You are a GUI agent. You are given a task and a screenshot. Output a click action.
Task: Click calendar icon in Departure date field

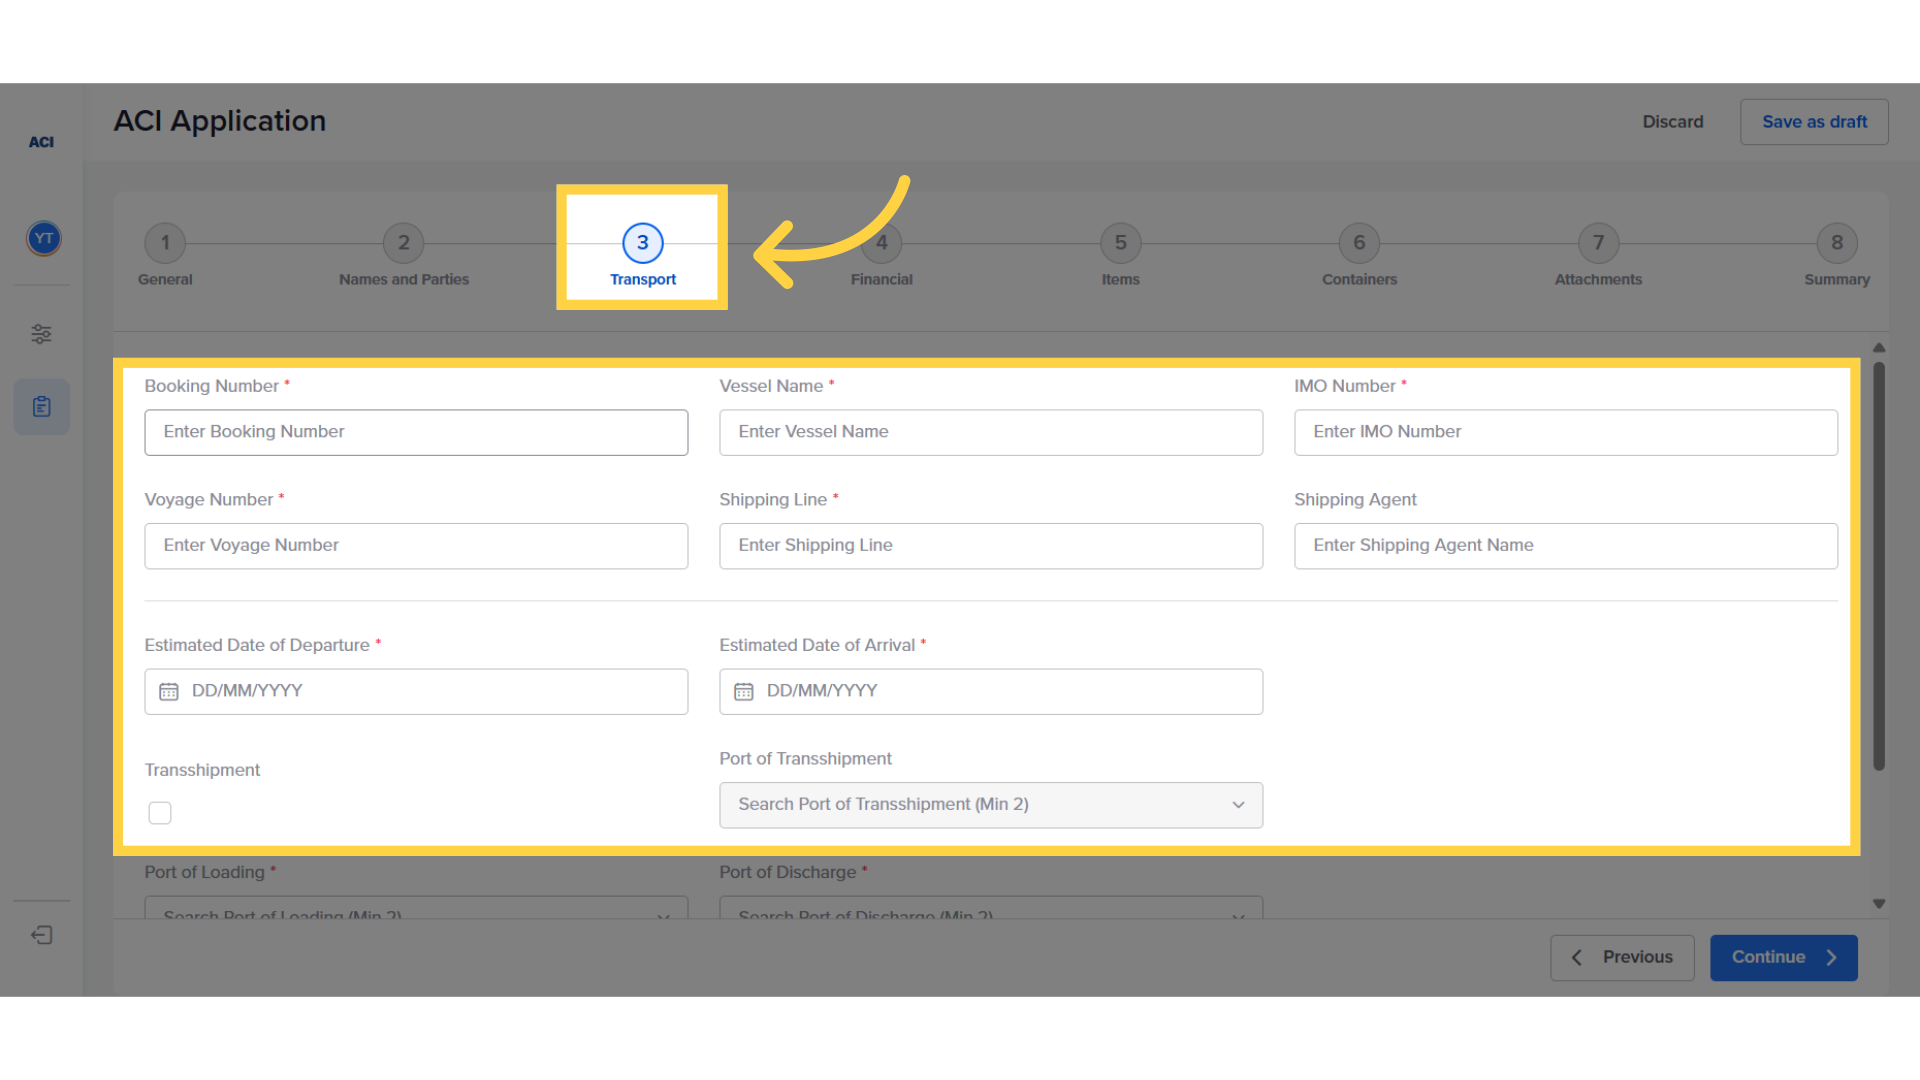coord(169,692)
